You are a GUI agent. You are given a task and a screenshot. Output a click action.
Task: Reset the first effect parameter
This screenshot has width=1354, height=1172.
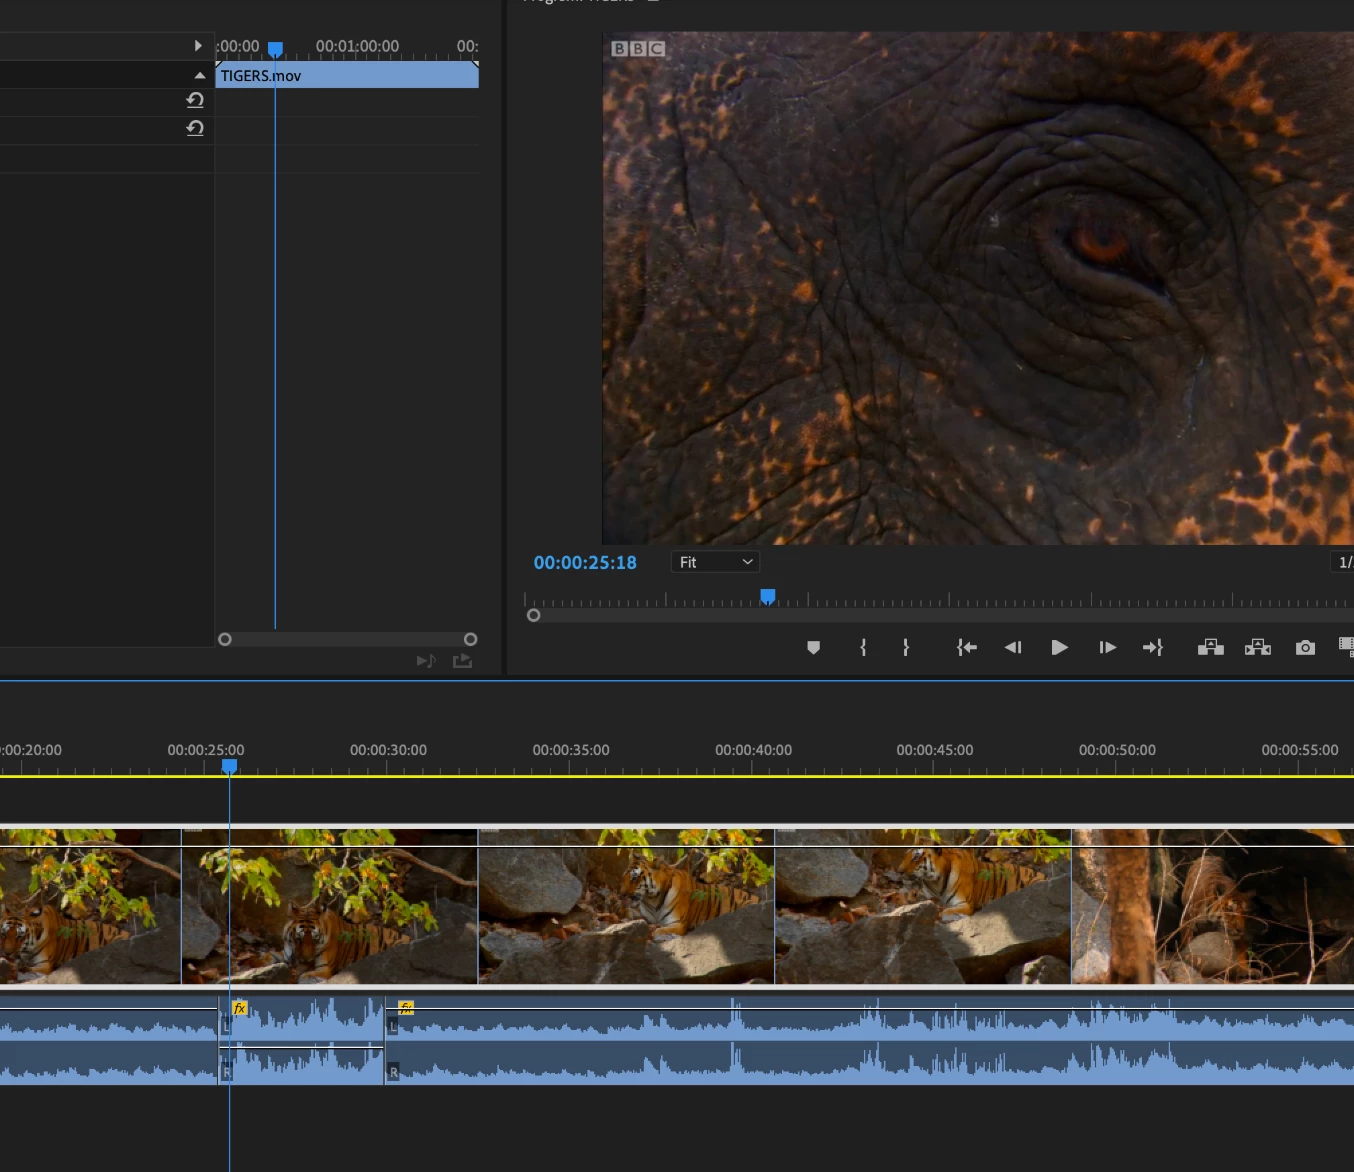195,100
